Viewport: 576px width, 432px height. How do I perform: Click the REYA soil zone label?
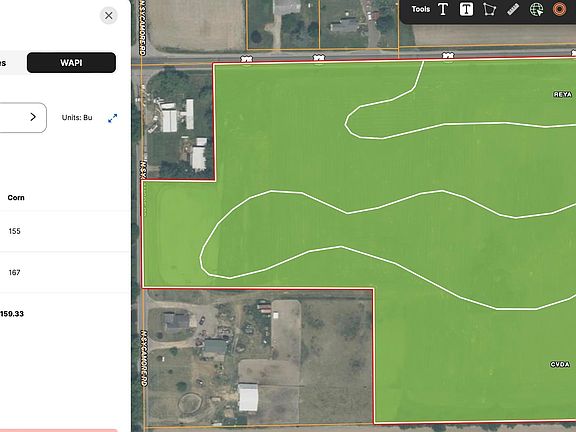pos(562,94)
